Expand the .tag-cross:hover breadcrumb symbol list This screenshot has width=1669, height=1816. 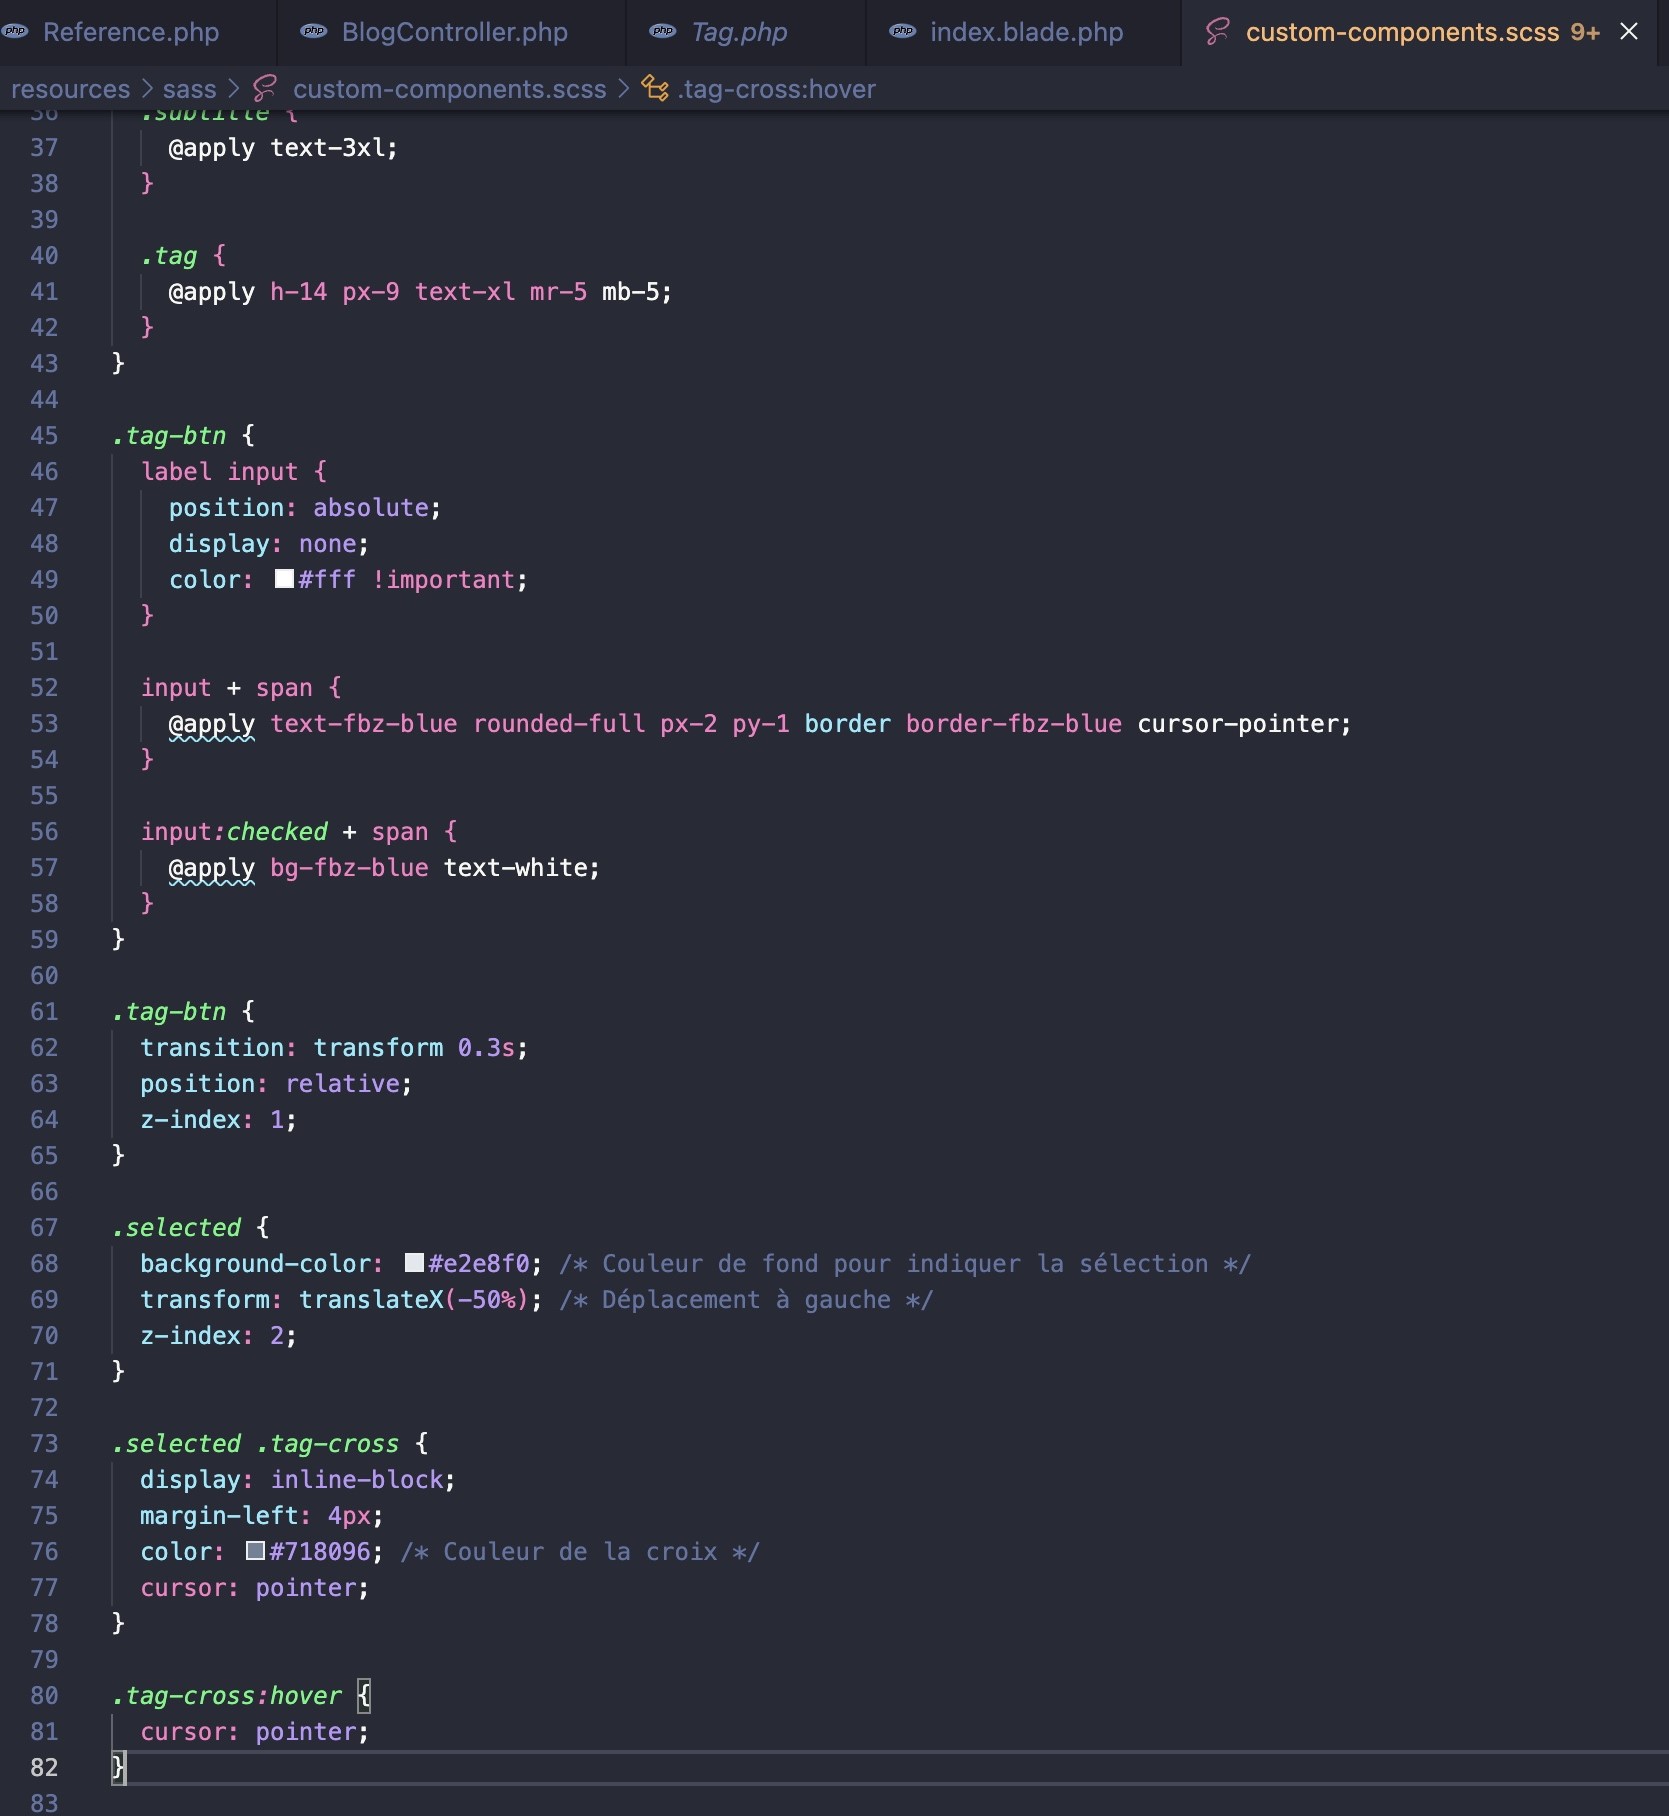[776, 89]
